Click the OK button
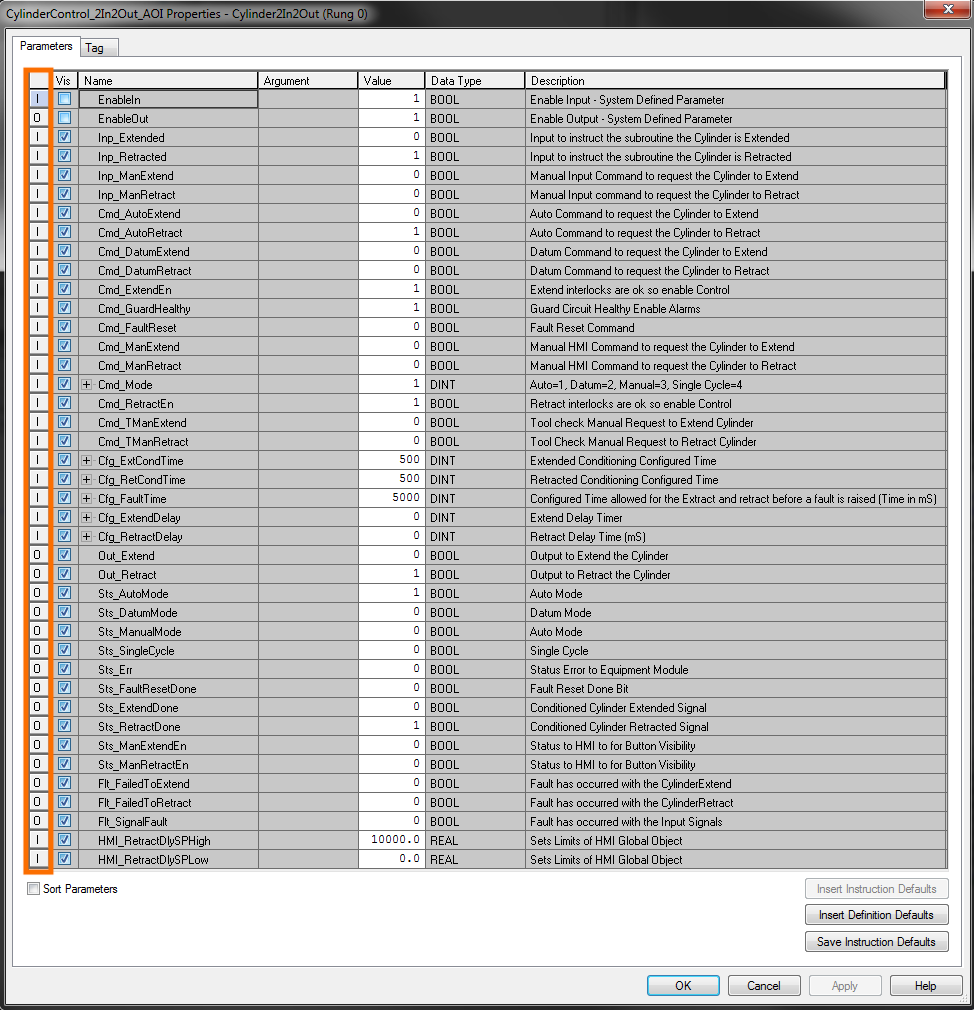Image resolution: width=974 pixels, height=1010 pixels. [x=683, y=985]
